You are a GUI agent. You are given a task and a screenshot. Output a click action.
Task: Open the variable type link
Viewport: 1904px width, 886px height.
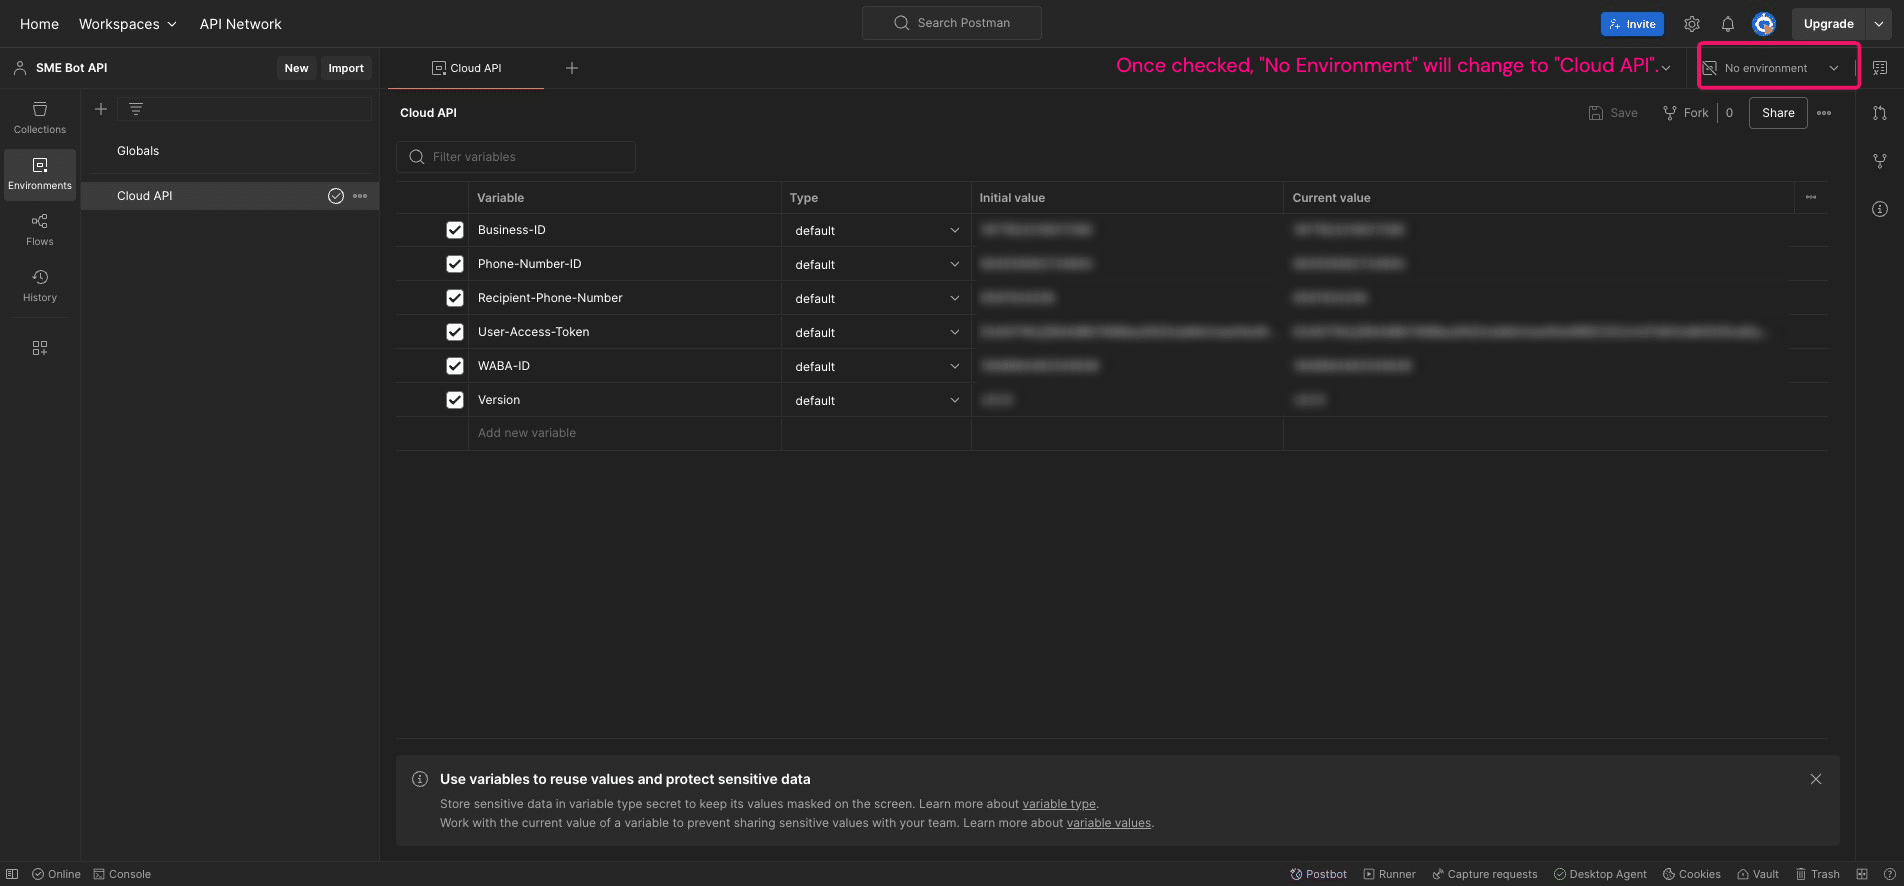1059,804
